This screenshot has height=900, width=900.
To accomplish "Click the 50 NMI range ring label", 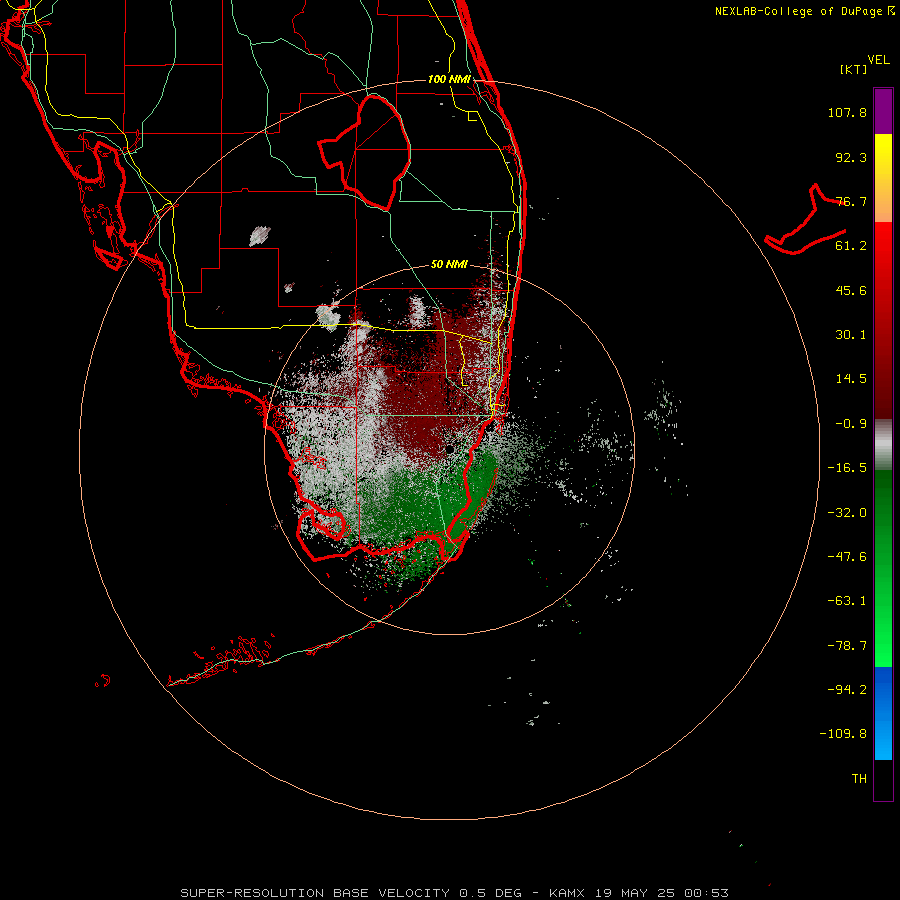I will click(449, 264).
